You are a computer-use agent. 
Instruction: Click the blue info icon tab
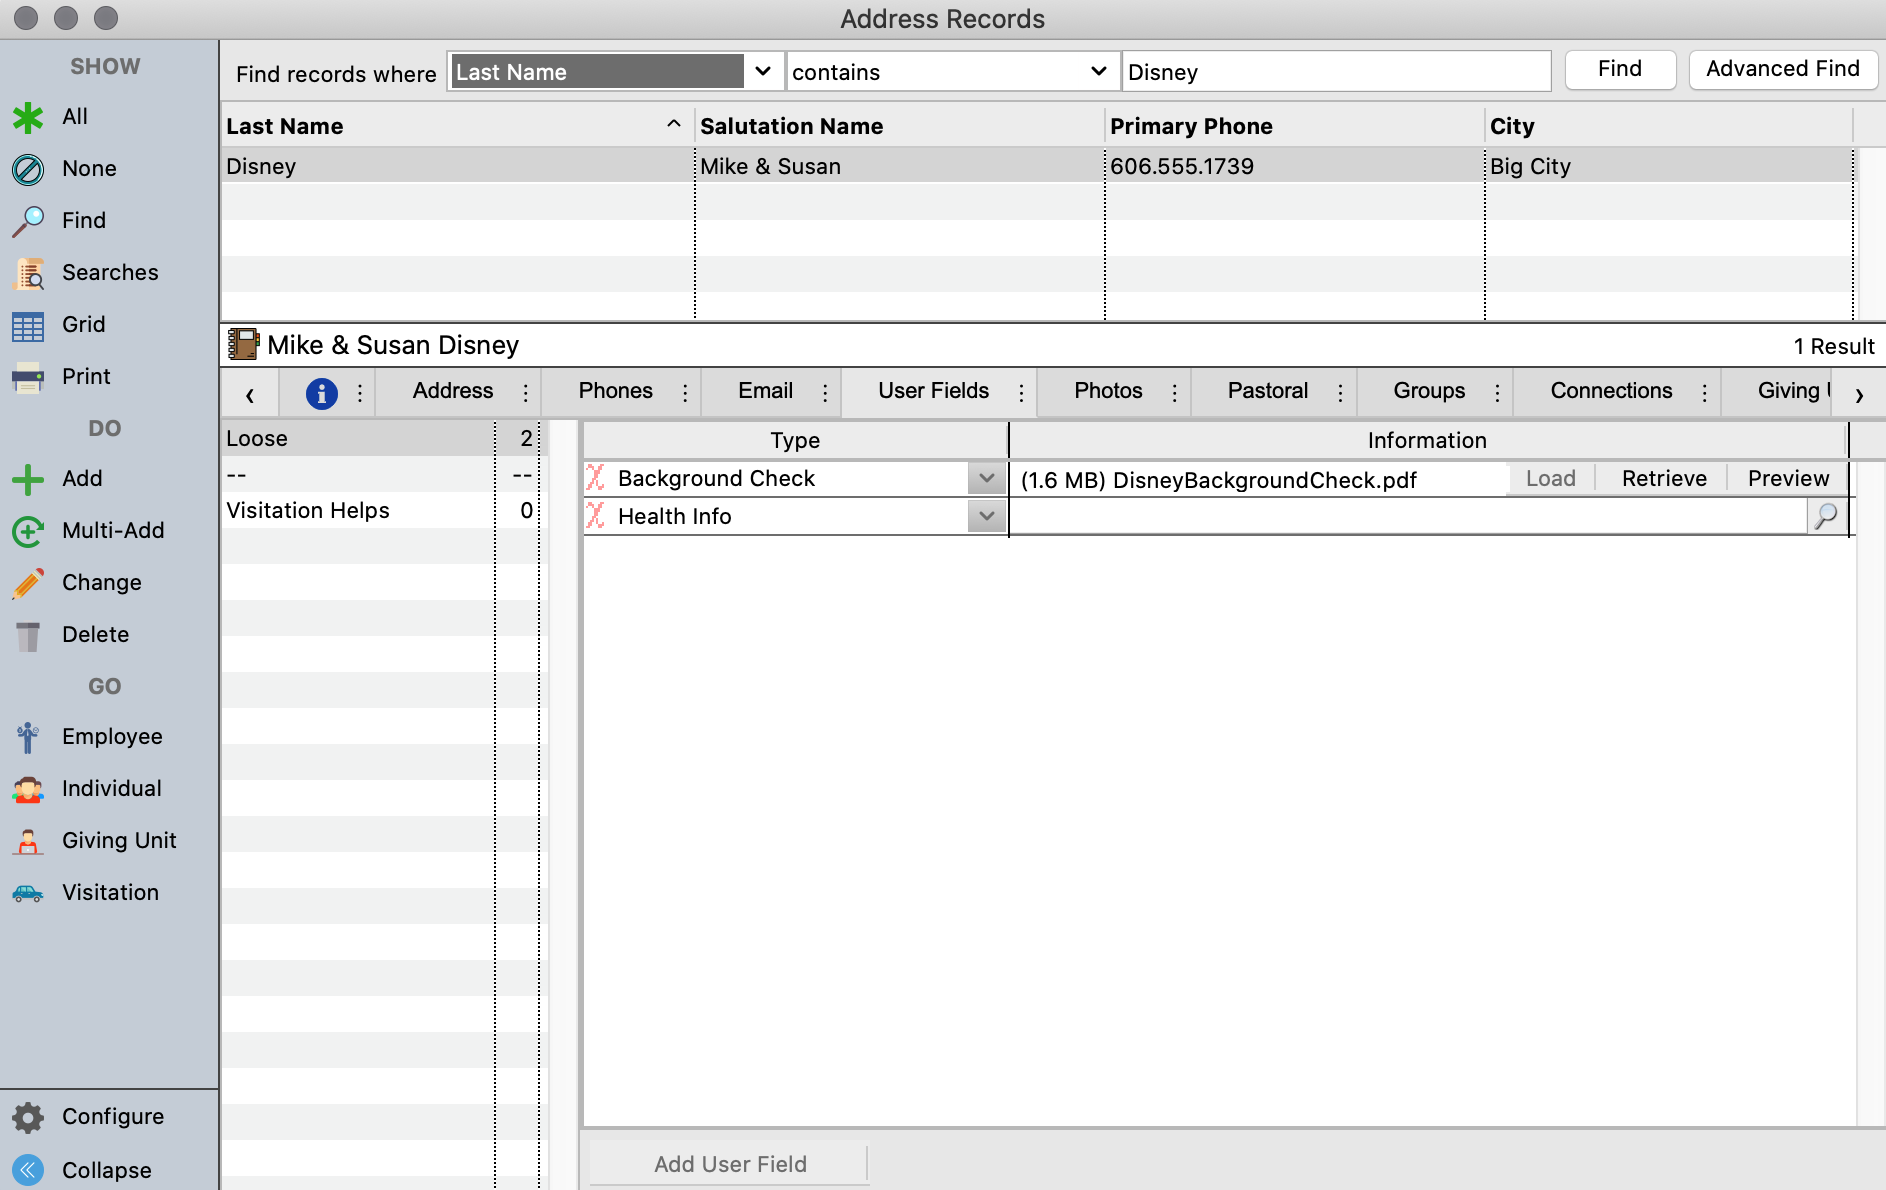(321, 393)
